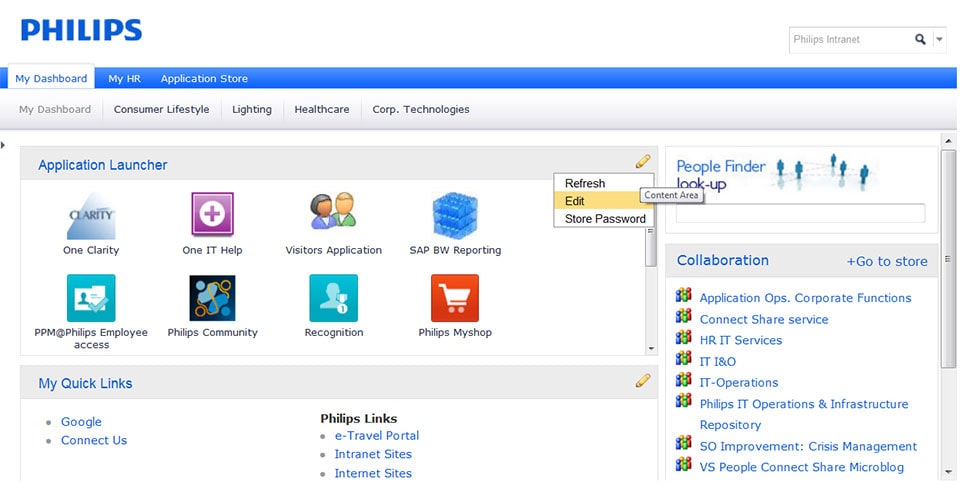
Task: Open the Lighting section
Action: [x=252, y=110]
